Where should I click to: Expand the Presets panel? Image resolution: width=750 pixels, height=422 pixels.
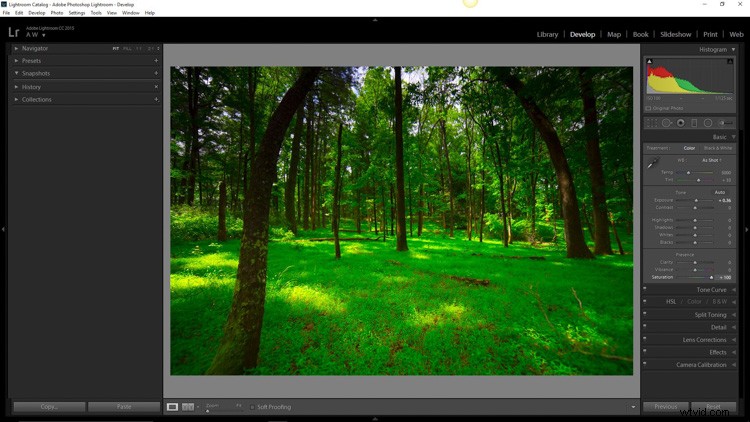point(16,61)
